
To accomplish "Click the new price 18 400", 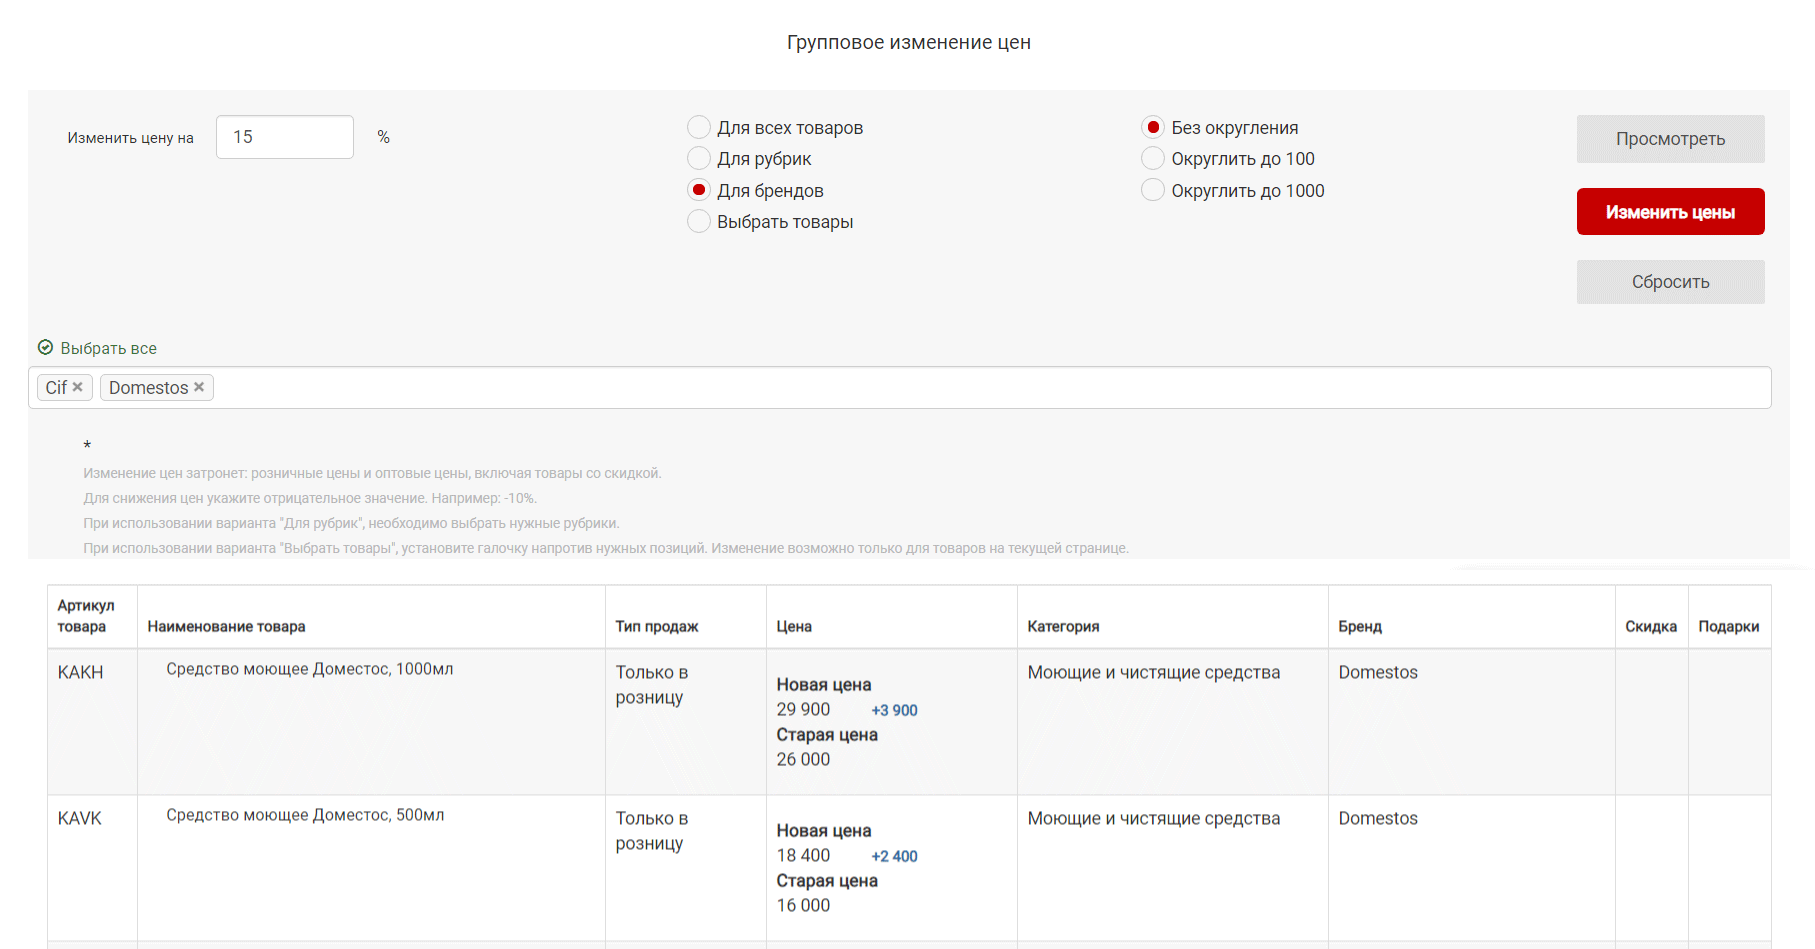I will pos(803,855).
